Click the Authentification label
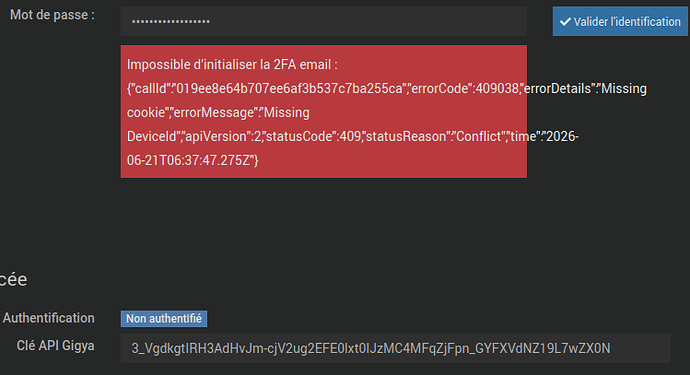 pyautogui.click(x=48, y=318)
